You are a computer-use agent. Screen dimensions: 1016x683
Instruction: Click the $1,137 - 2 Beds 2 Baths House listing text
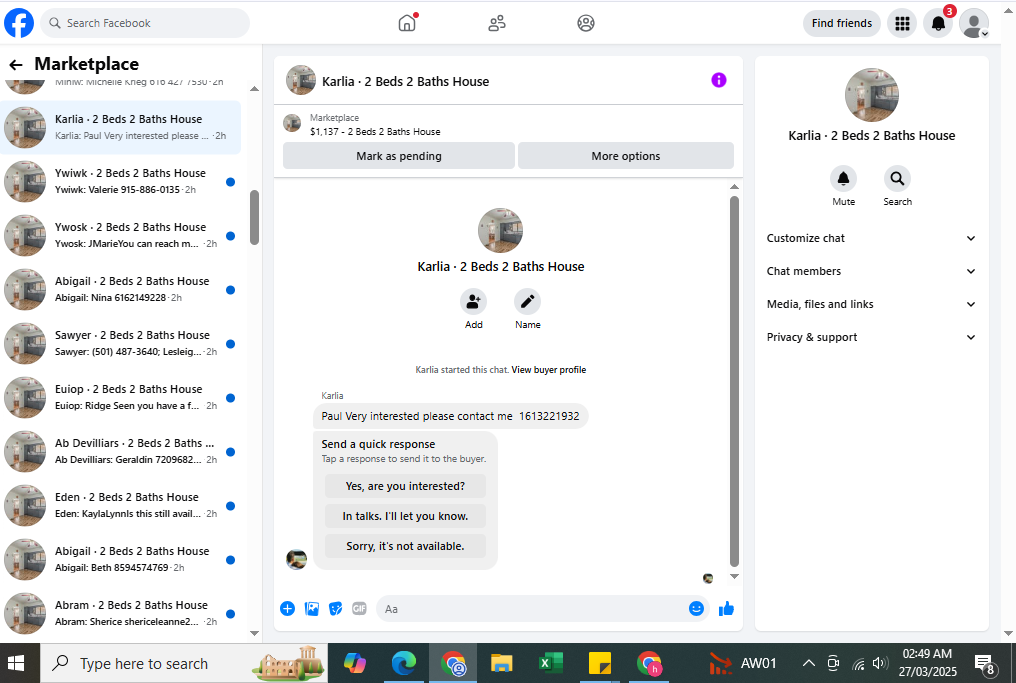tap(375, 132)
